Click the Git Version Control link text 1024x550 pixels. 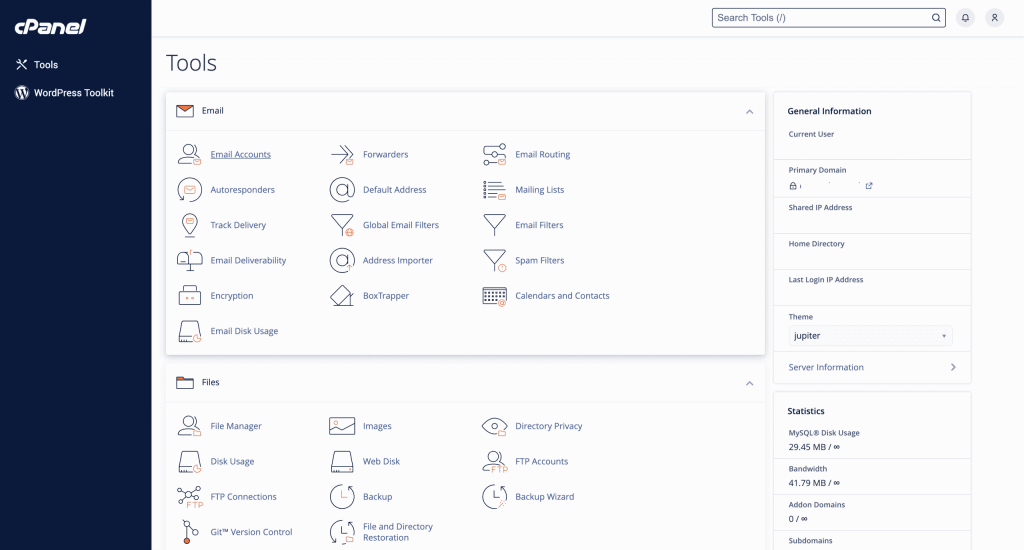(251, 532)
